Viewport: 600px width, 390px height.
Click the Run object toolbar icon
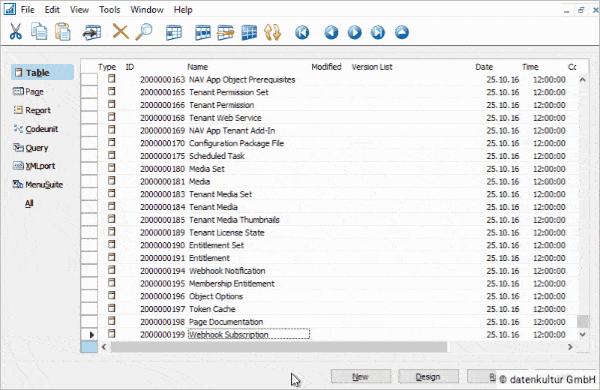pos(92,33)
